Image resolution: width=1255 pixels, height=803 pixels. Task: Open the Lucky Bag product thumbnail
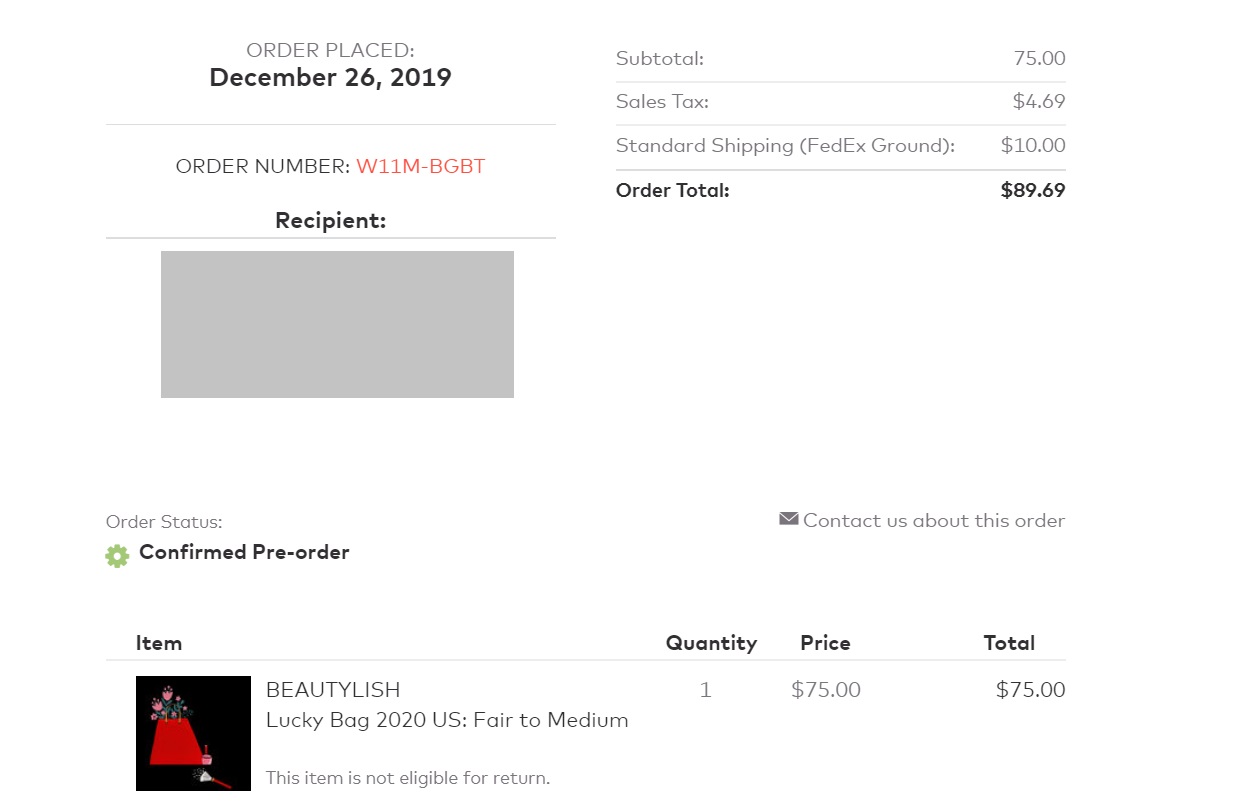(x=193, y=733)
